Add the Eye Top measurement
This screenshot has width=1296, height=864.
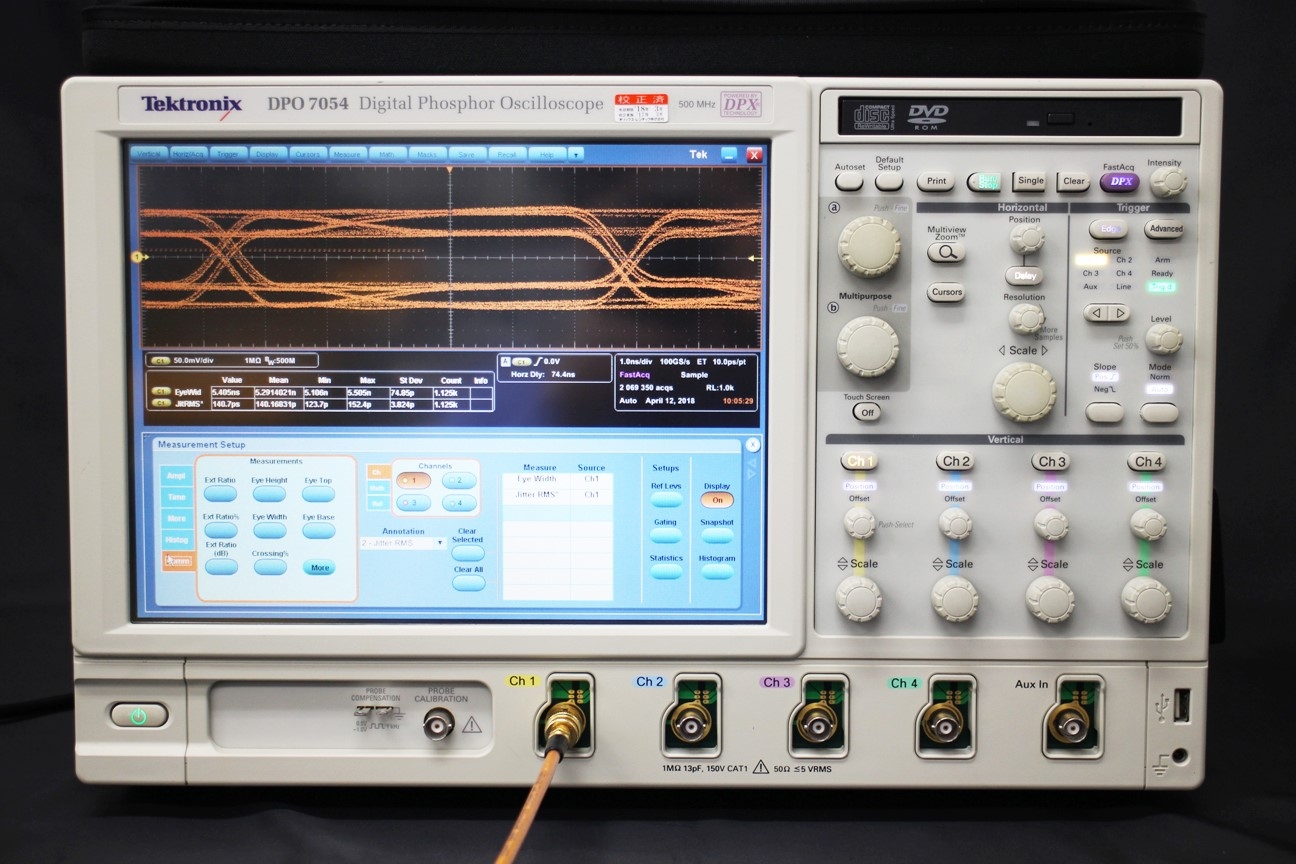point(318,493)
